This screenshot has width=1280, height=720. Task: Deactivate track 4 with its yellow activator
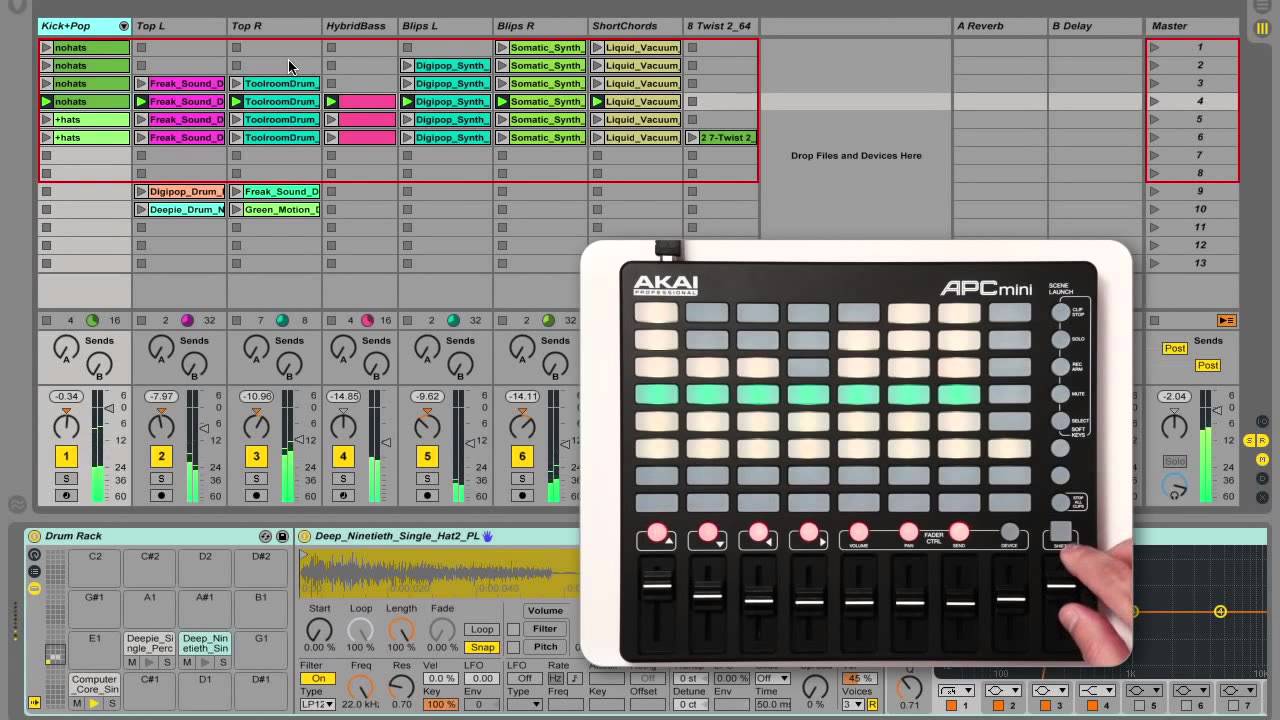[x=343, y=457]
